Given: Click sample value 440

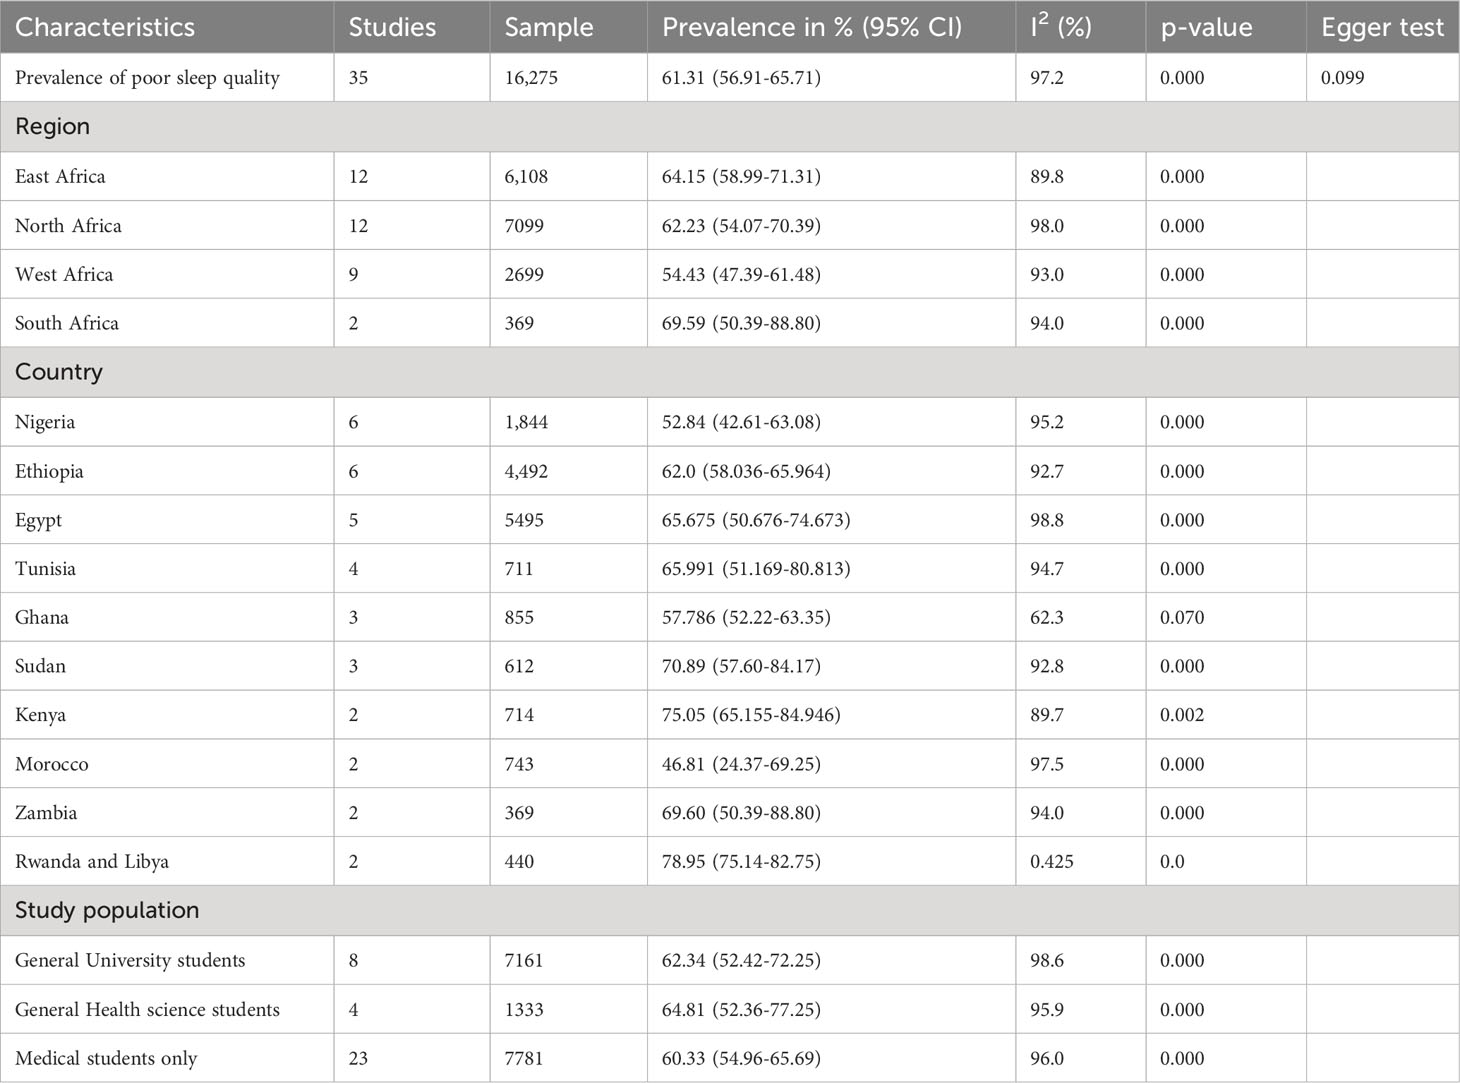Looking at the screenshot, I should (519, 862).
